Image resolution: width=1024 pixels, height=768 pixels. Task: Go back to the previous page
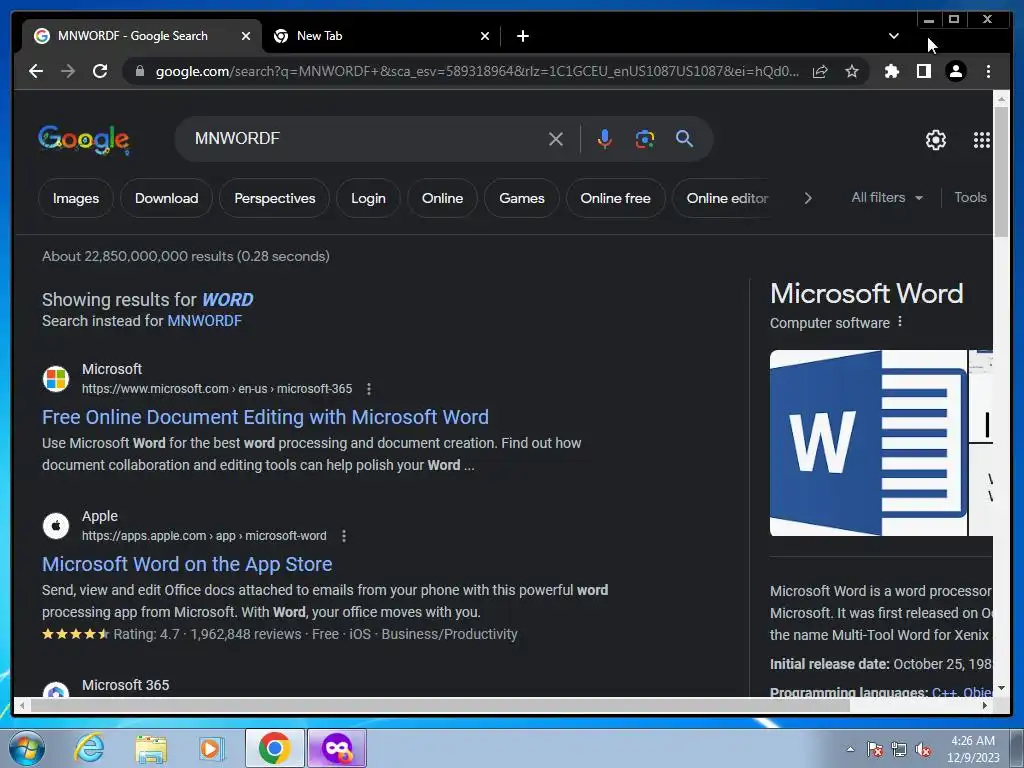click(x=36, y=71)
